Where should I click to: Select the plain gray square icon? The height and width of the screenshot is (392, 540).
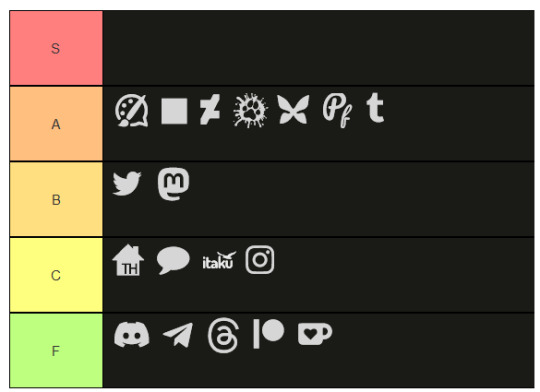(x=174, y=111)
